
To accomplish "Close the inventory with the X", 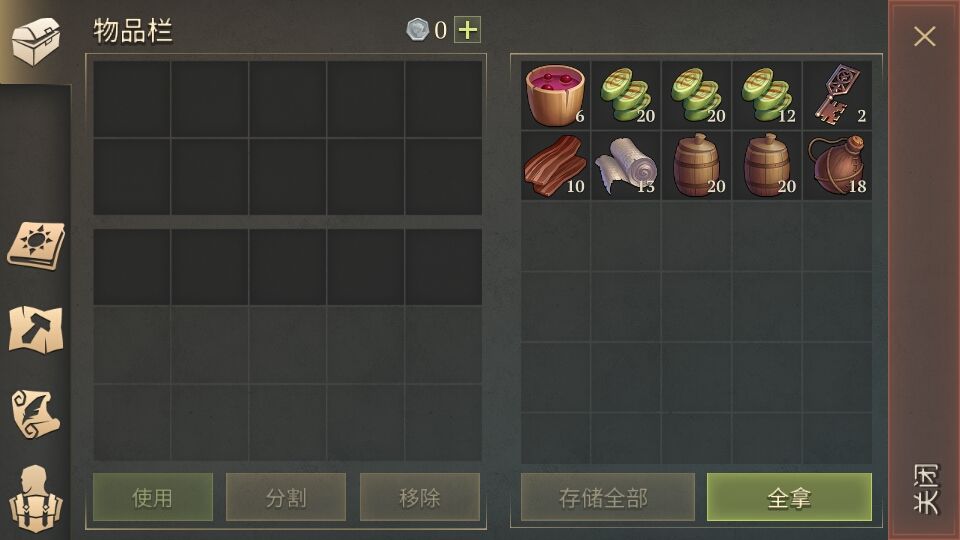I will pyautogui.click(x=924, y=36).
